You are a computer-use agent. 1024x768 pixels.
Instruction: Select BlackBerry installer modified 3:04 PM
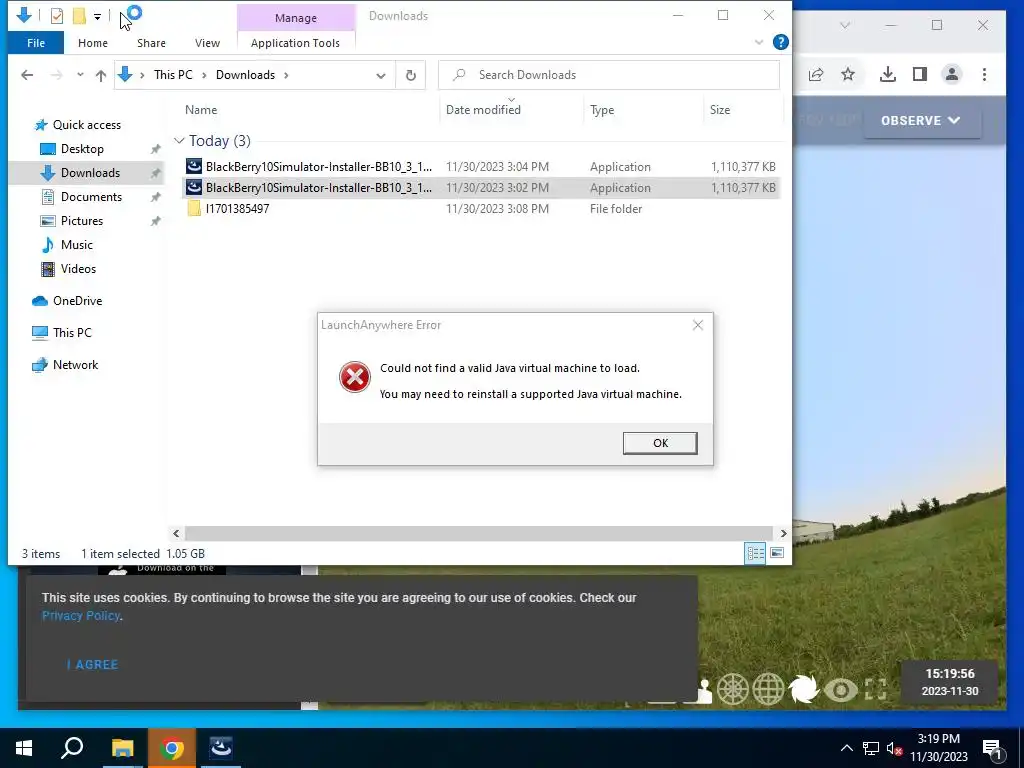tap(481, 167)
